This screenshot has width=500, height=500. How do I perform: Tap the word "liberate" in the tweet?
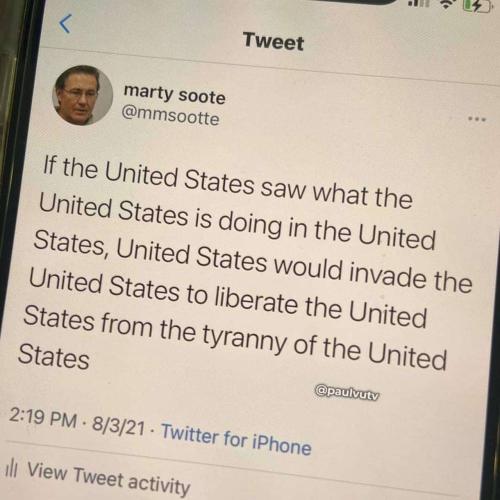(x=256, y=300)
